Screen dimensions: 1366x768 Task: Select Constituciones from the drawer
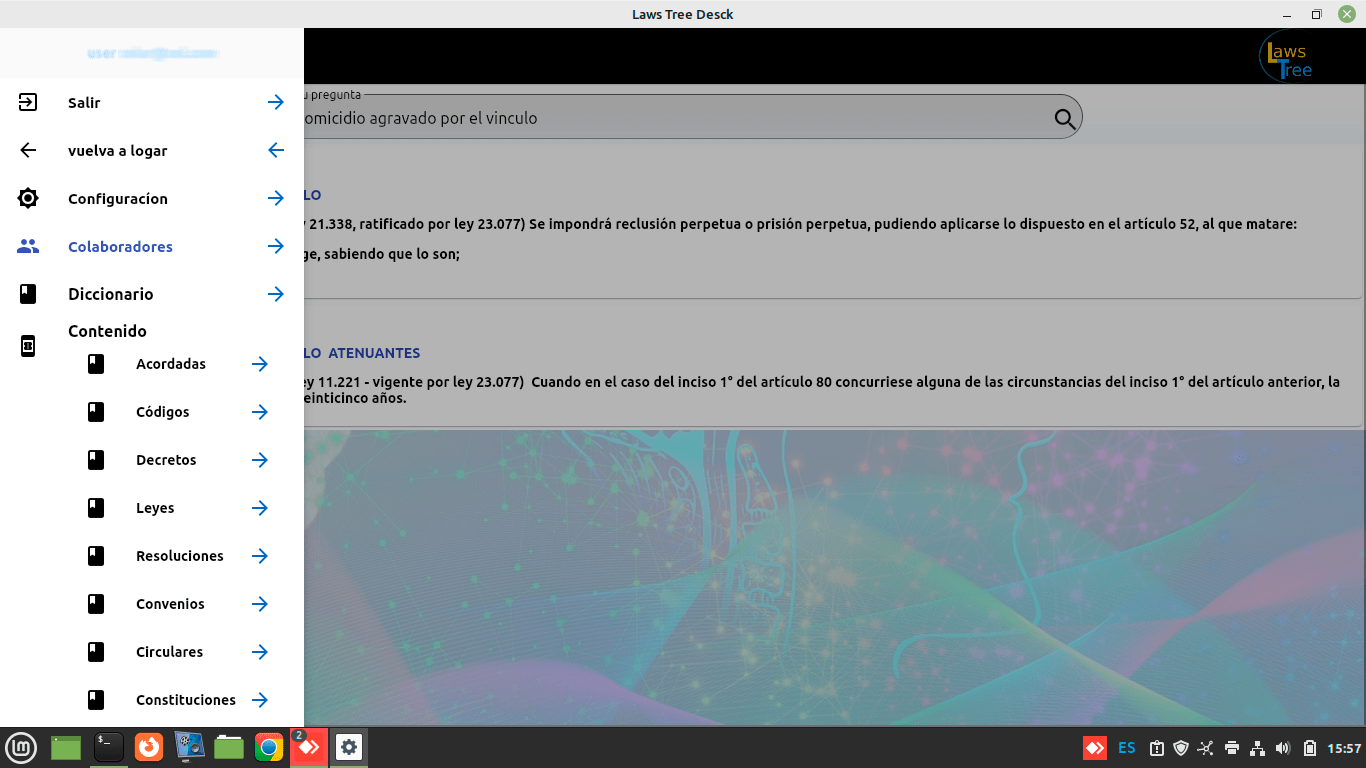(x=186, y=700)
